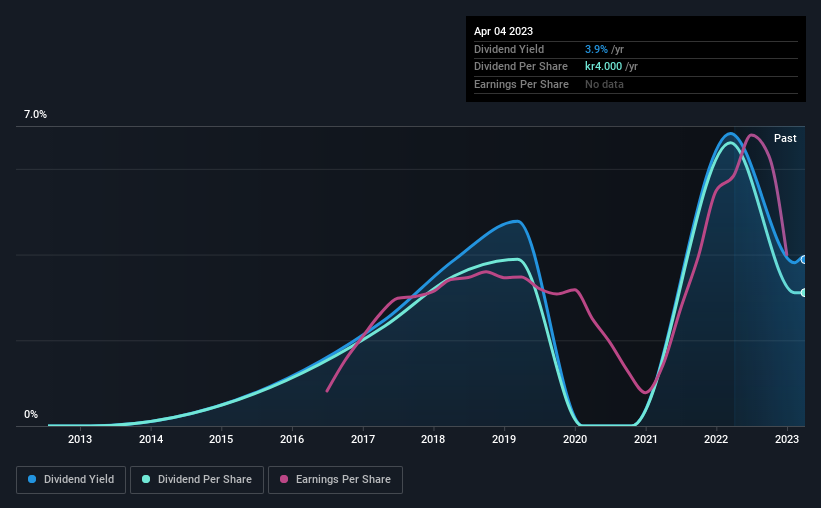Click the Past label in the chart
Image resolution: width=821 pixels, height=508 pixels.
(785, 138)
